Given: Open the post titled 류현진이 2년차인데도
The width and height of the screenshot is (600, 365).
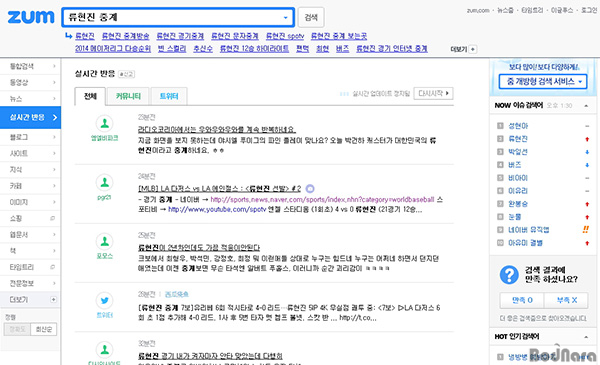Looking at the screenshot, I should click(x=199, y=248).
